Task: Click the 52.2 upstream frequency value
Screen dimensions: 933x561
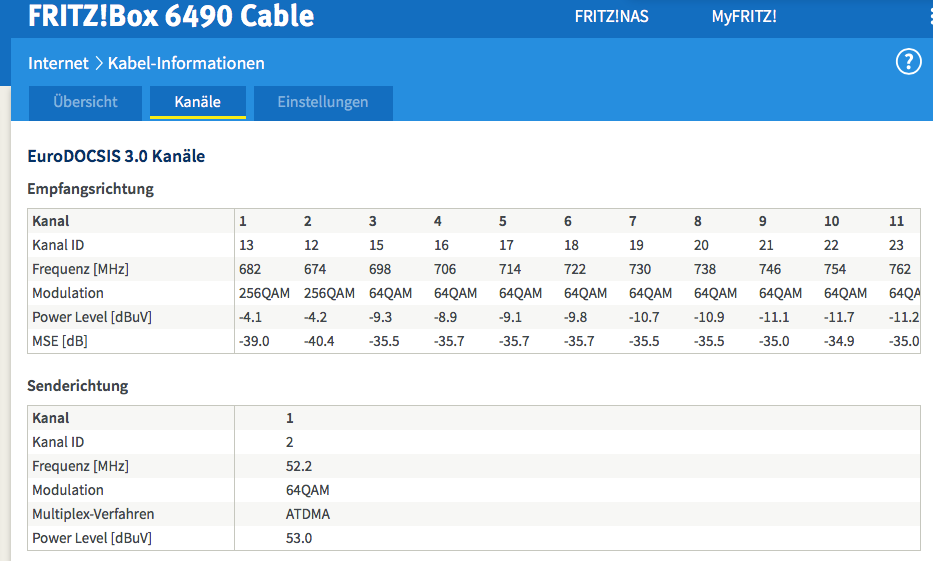Action: 299,466
